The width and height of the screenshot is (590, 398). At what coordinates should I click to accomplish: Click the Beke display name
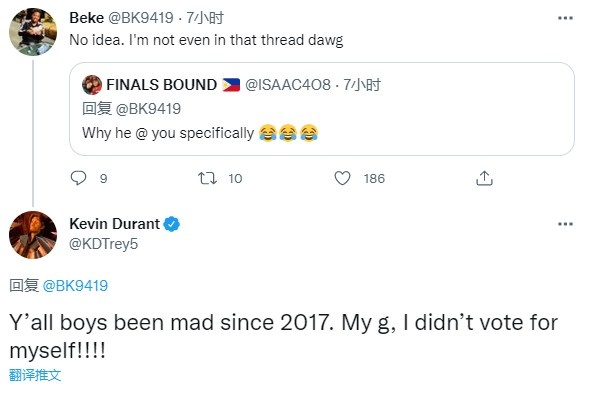pos(87,18)
